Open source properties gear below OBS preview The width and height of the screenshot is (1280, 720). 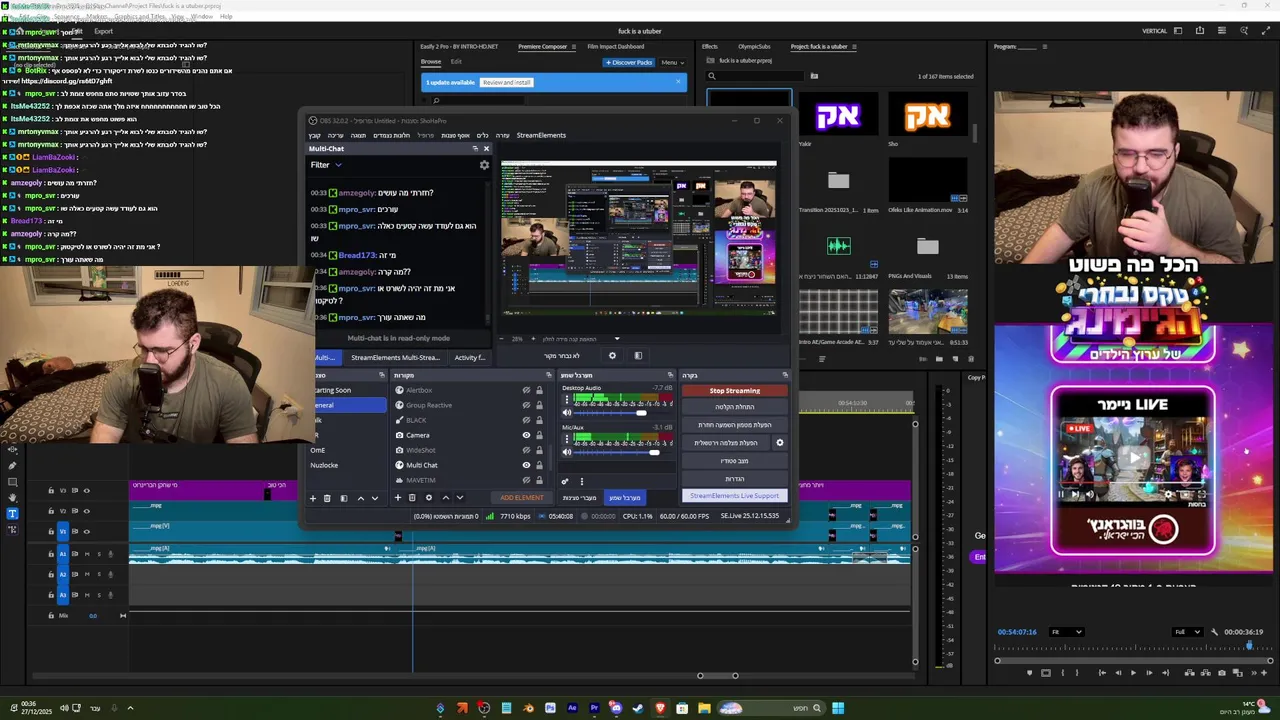[613, 355]
